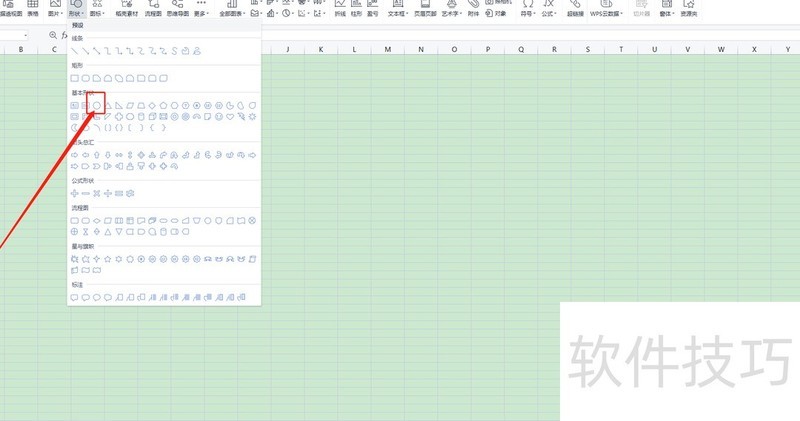The image size is (800, 421).
Task: Choose the diamond basic shape
Action: click(x=152, y=106)
